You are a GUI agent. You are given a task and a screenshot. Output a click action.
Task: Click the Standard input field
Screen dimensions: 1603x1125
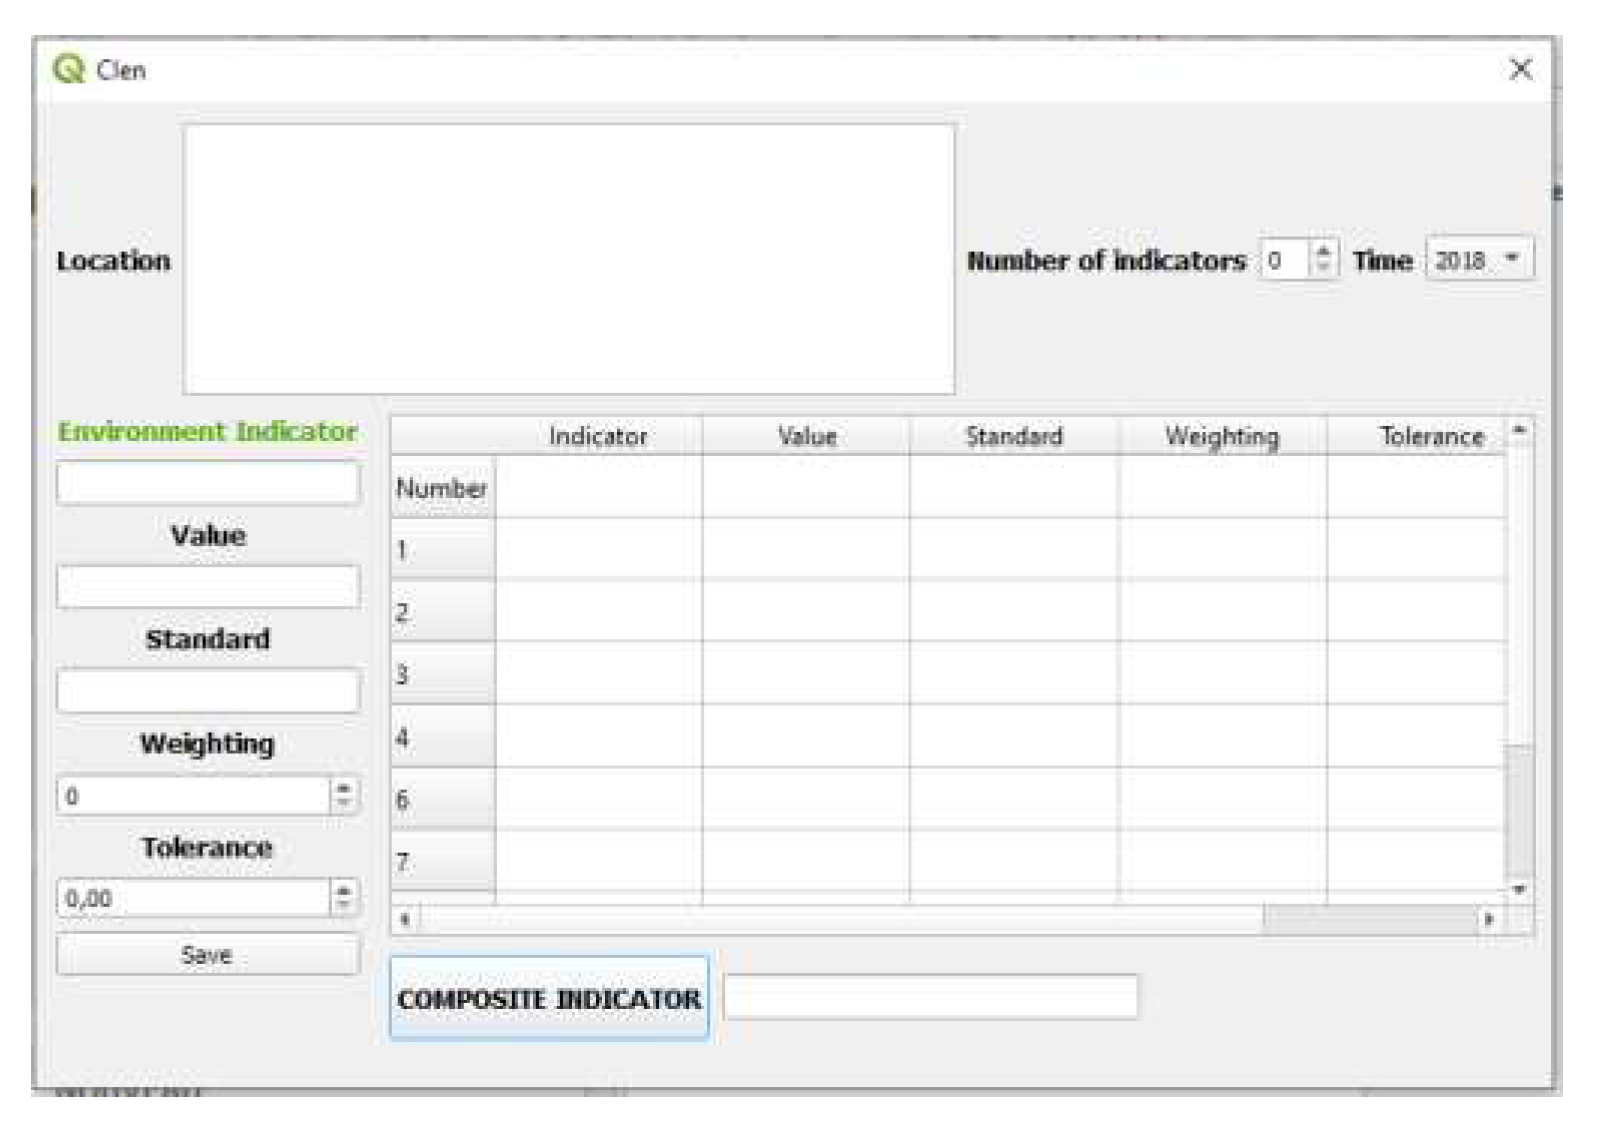pos(207,691)
